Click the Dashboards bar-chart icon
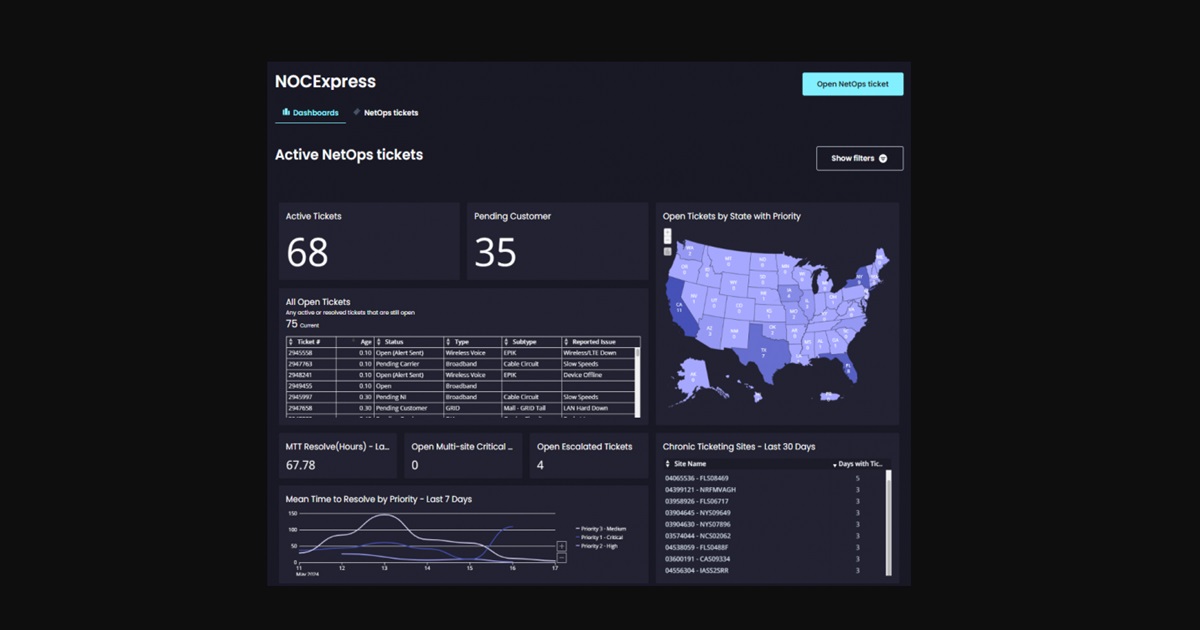 pos(286,112)
